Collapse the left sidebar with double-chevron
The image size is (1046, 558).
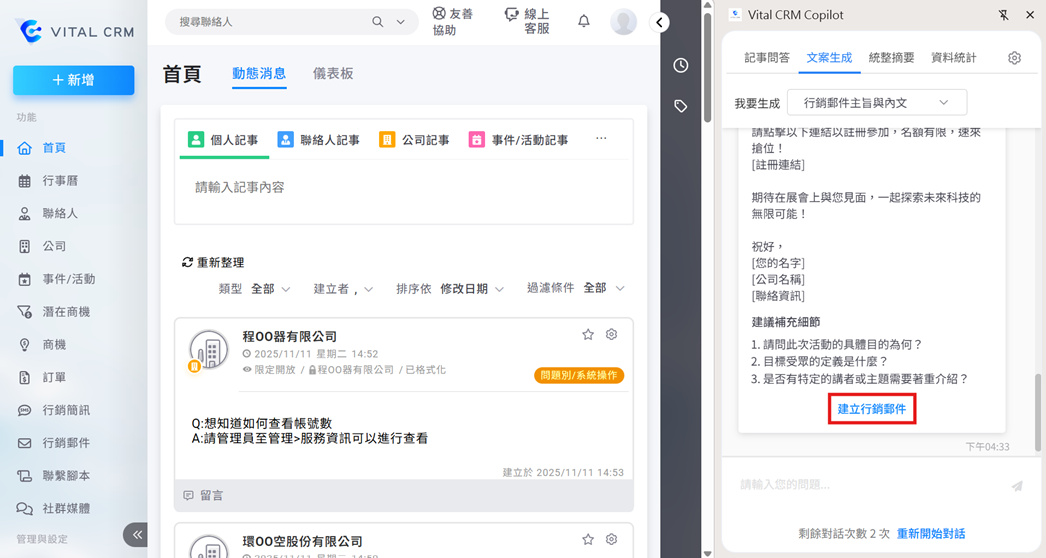pyautogui.click(x=137, y=535)
